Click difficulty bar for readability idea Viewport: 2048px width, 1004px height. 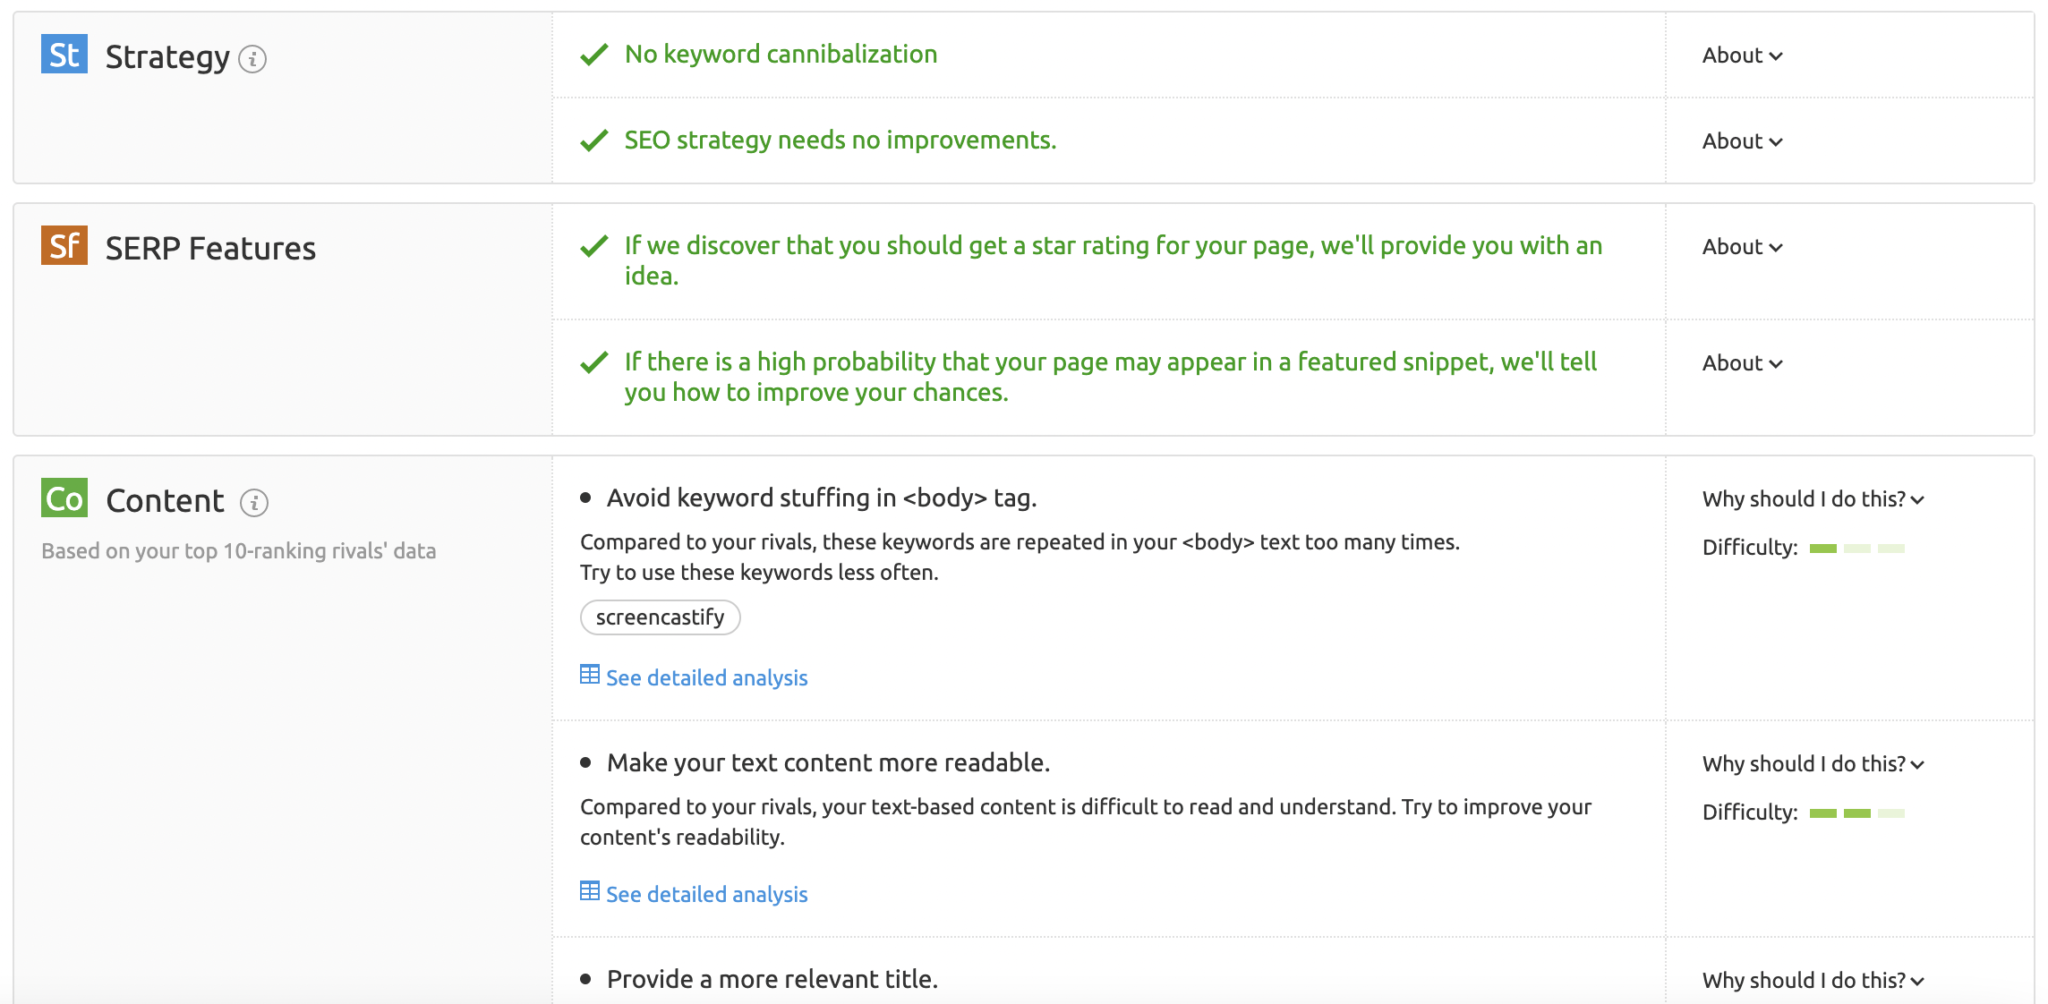click(x=1857, y=813)
